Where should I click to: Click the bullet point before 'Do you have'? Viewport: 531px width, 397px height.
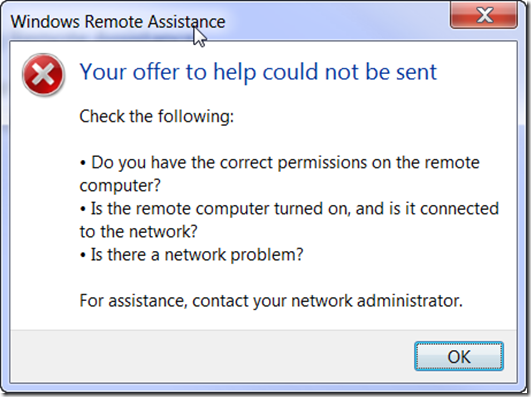pyautogui.click(x=83, y=164)
